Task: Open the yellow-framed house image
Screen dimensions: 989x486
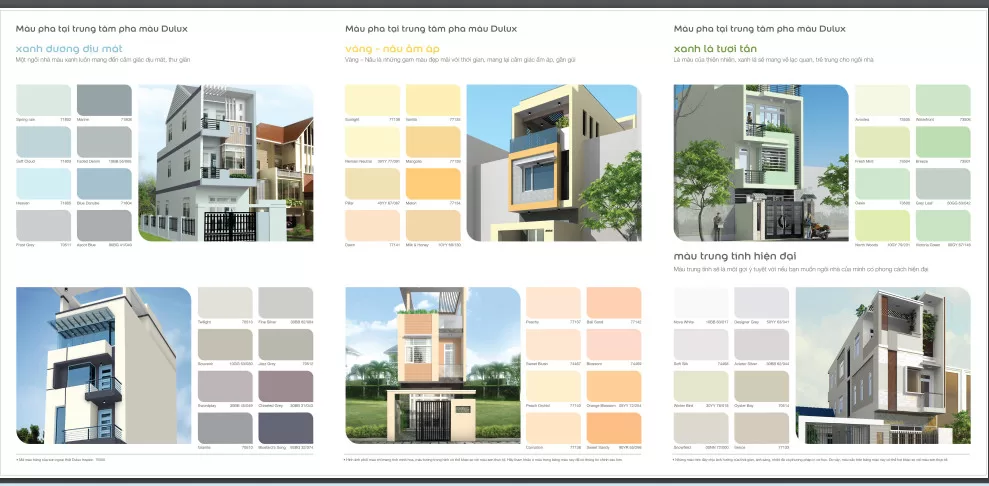Action: tap(552, 163)
